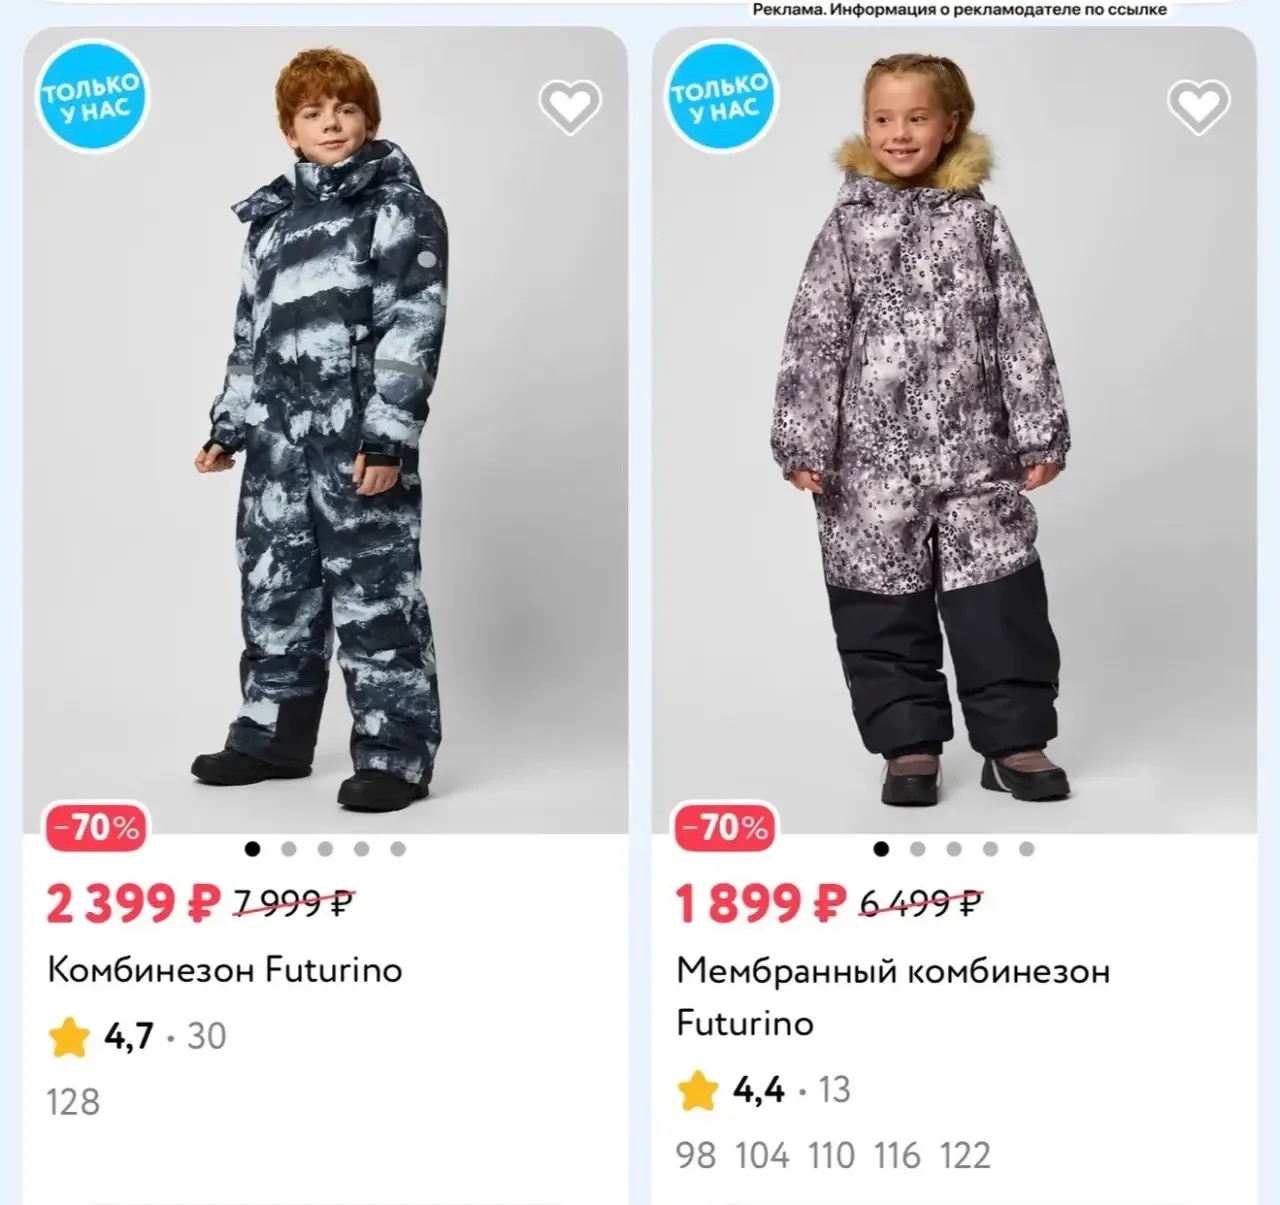Click 'Только у нас' badge on boy's jumpsuit
1280x1205 pixels.
(x=92, y=96)
